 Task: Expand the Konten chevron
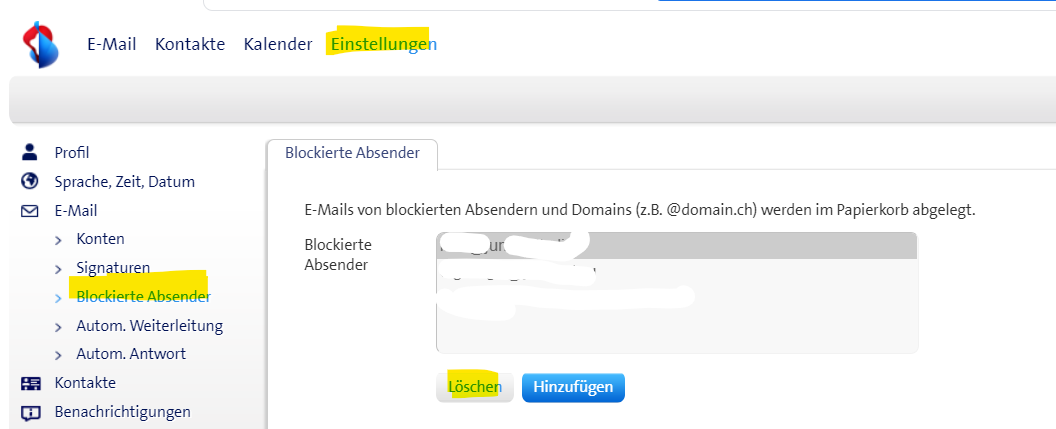(x=58, y=240)
